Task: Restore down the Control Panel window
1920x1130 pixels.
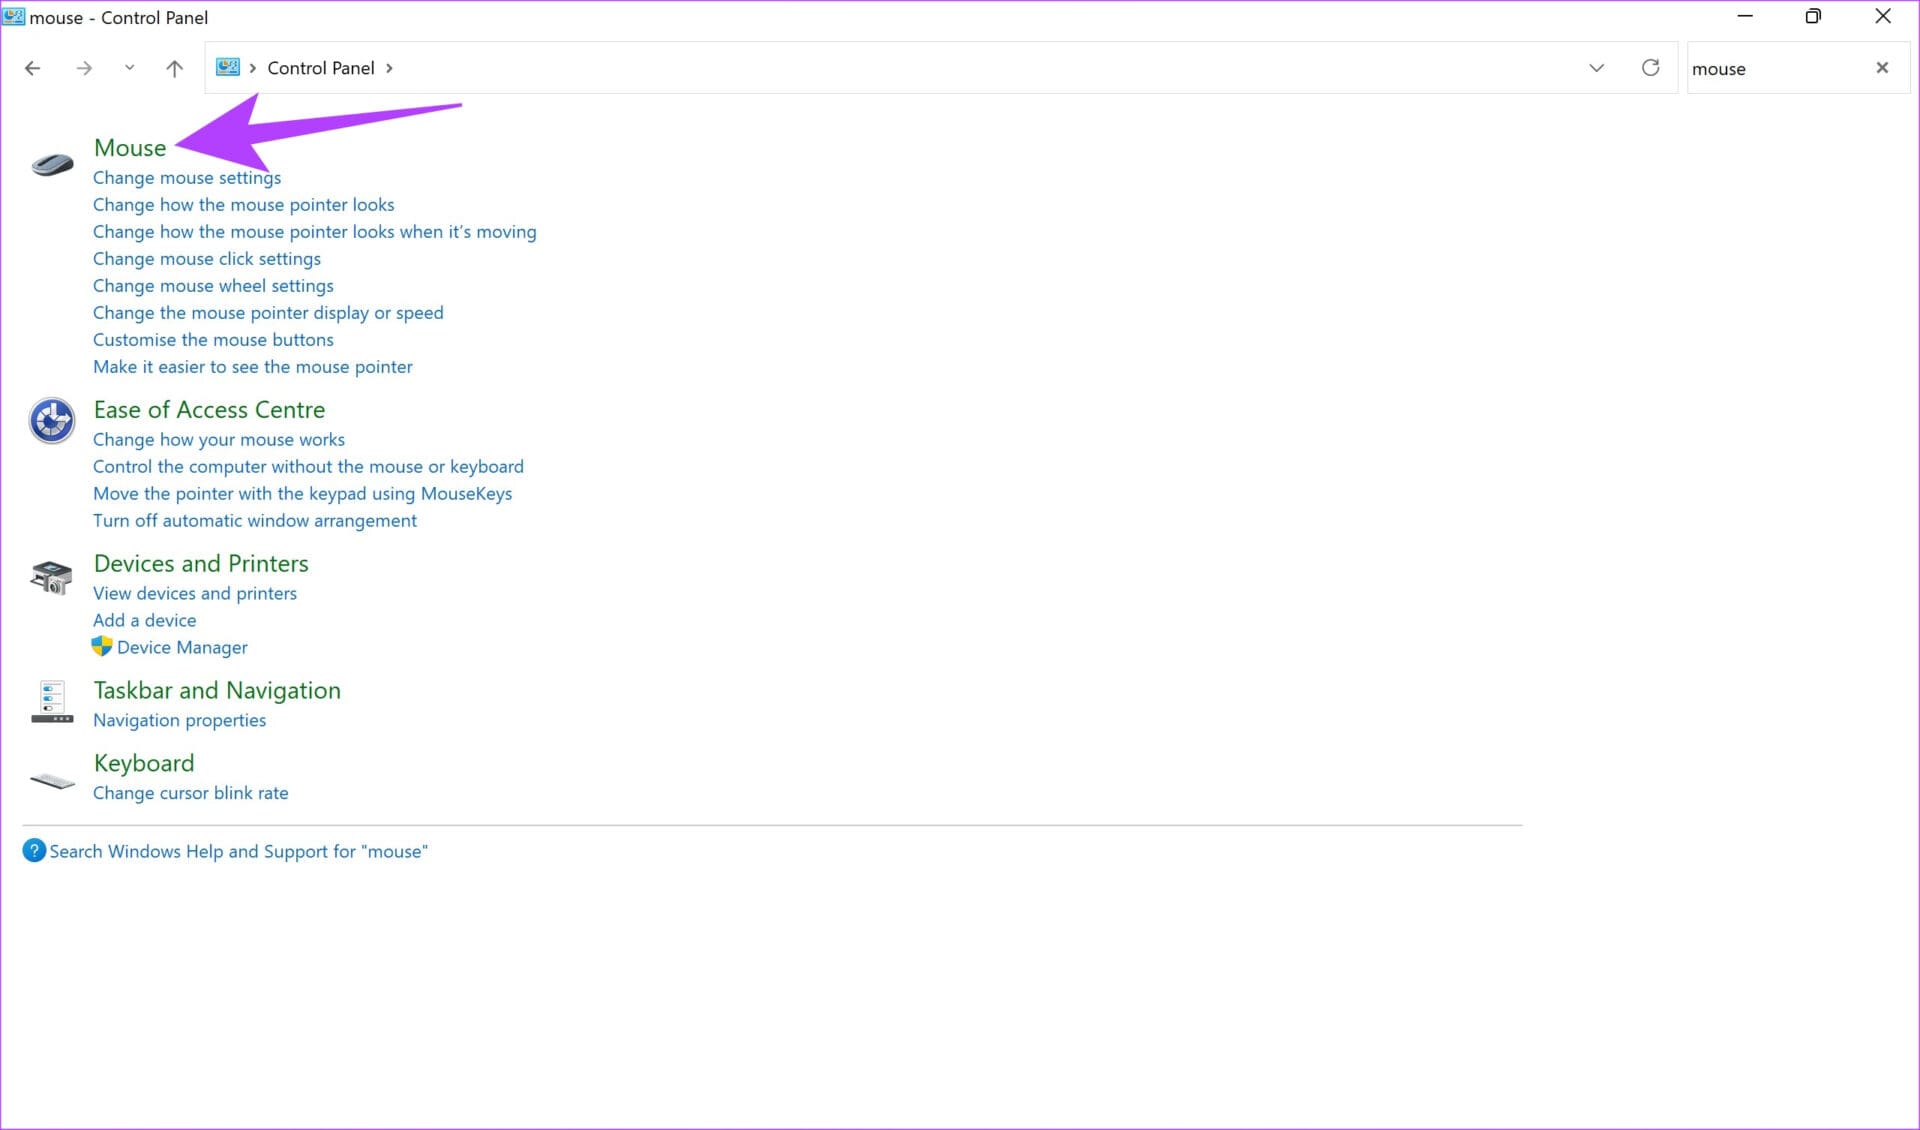Action: pos(1813,16)
